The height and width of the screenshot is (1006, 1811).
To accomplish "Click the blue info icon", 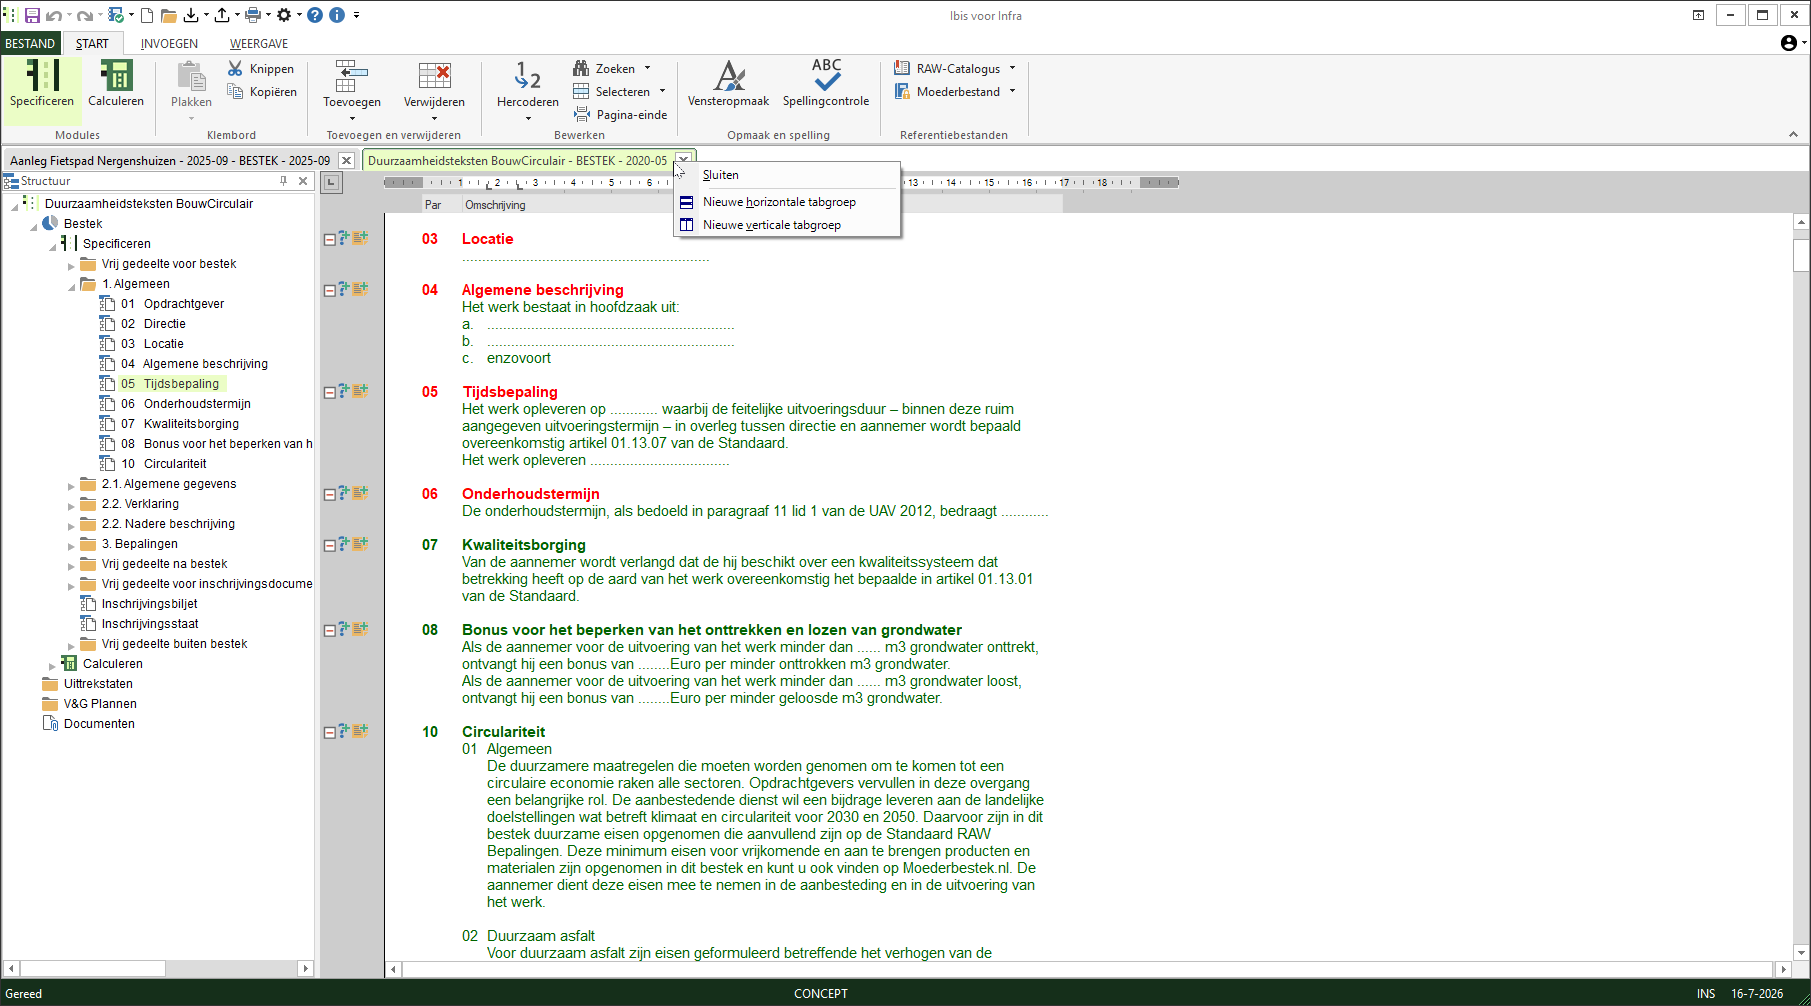I will coord(337,15).
